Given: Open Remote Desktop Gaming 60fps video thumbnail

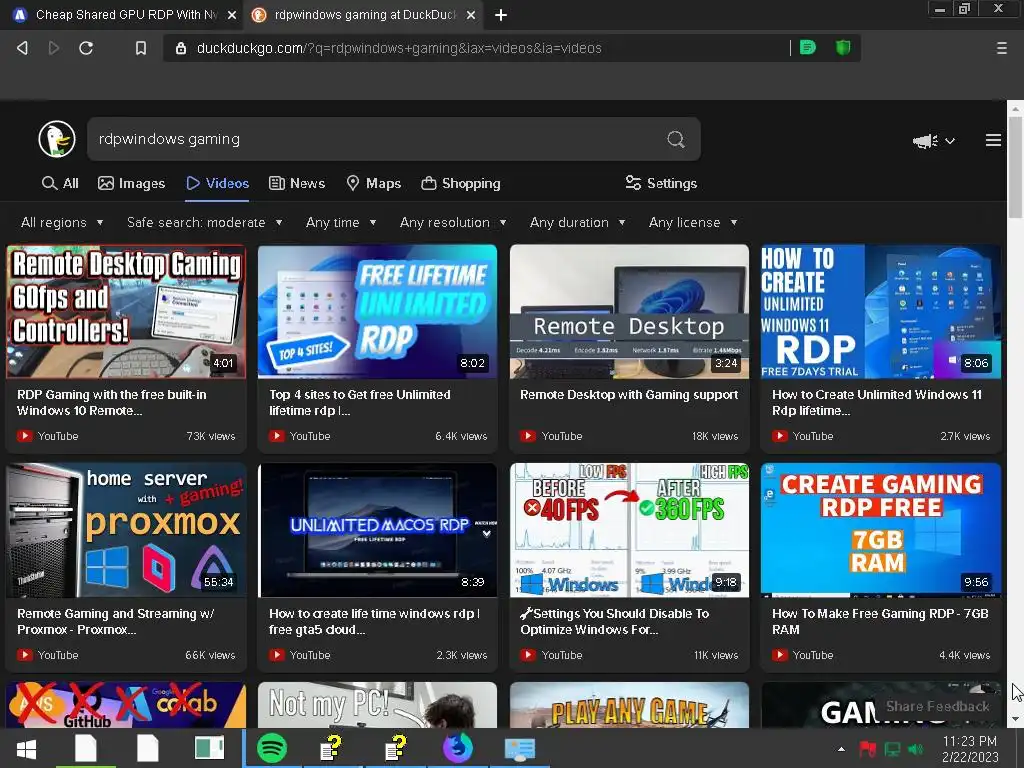Looking at the screenshot, I should 126,312.
